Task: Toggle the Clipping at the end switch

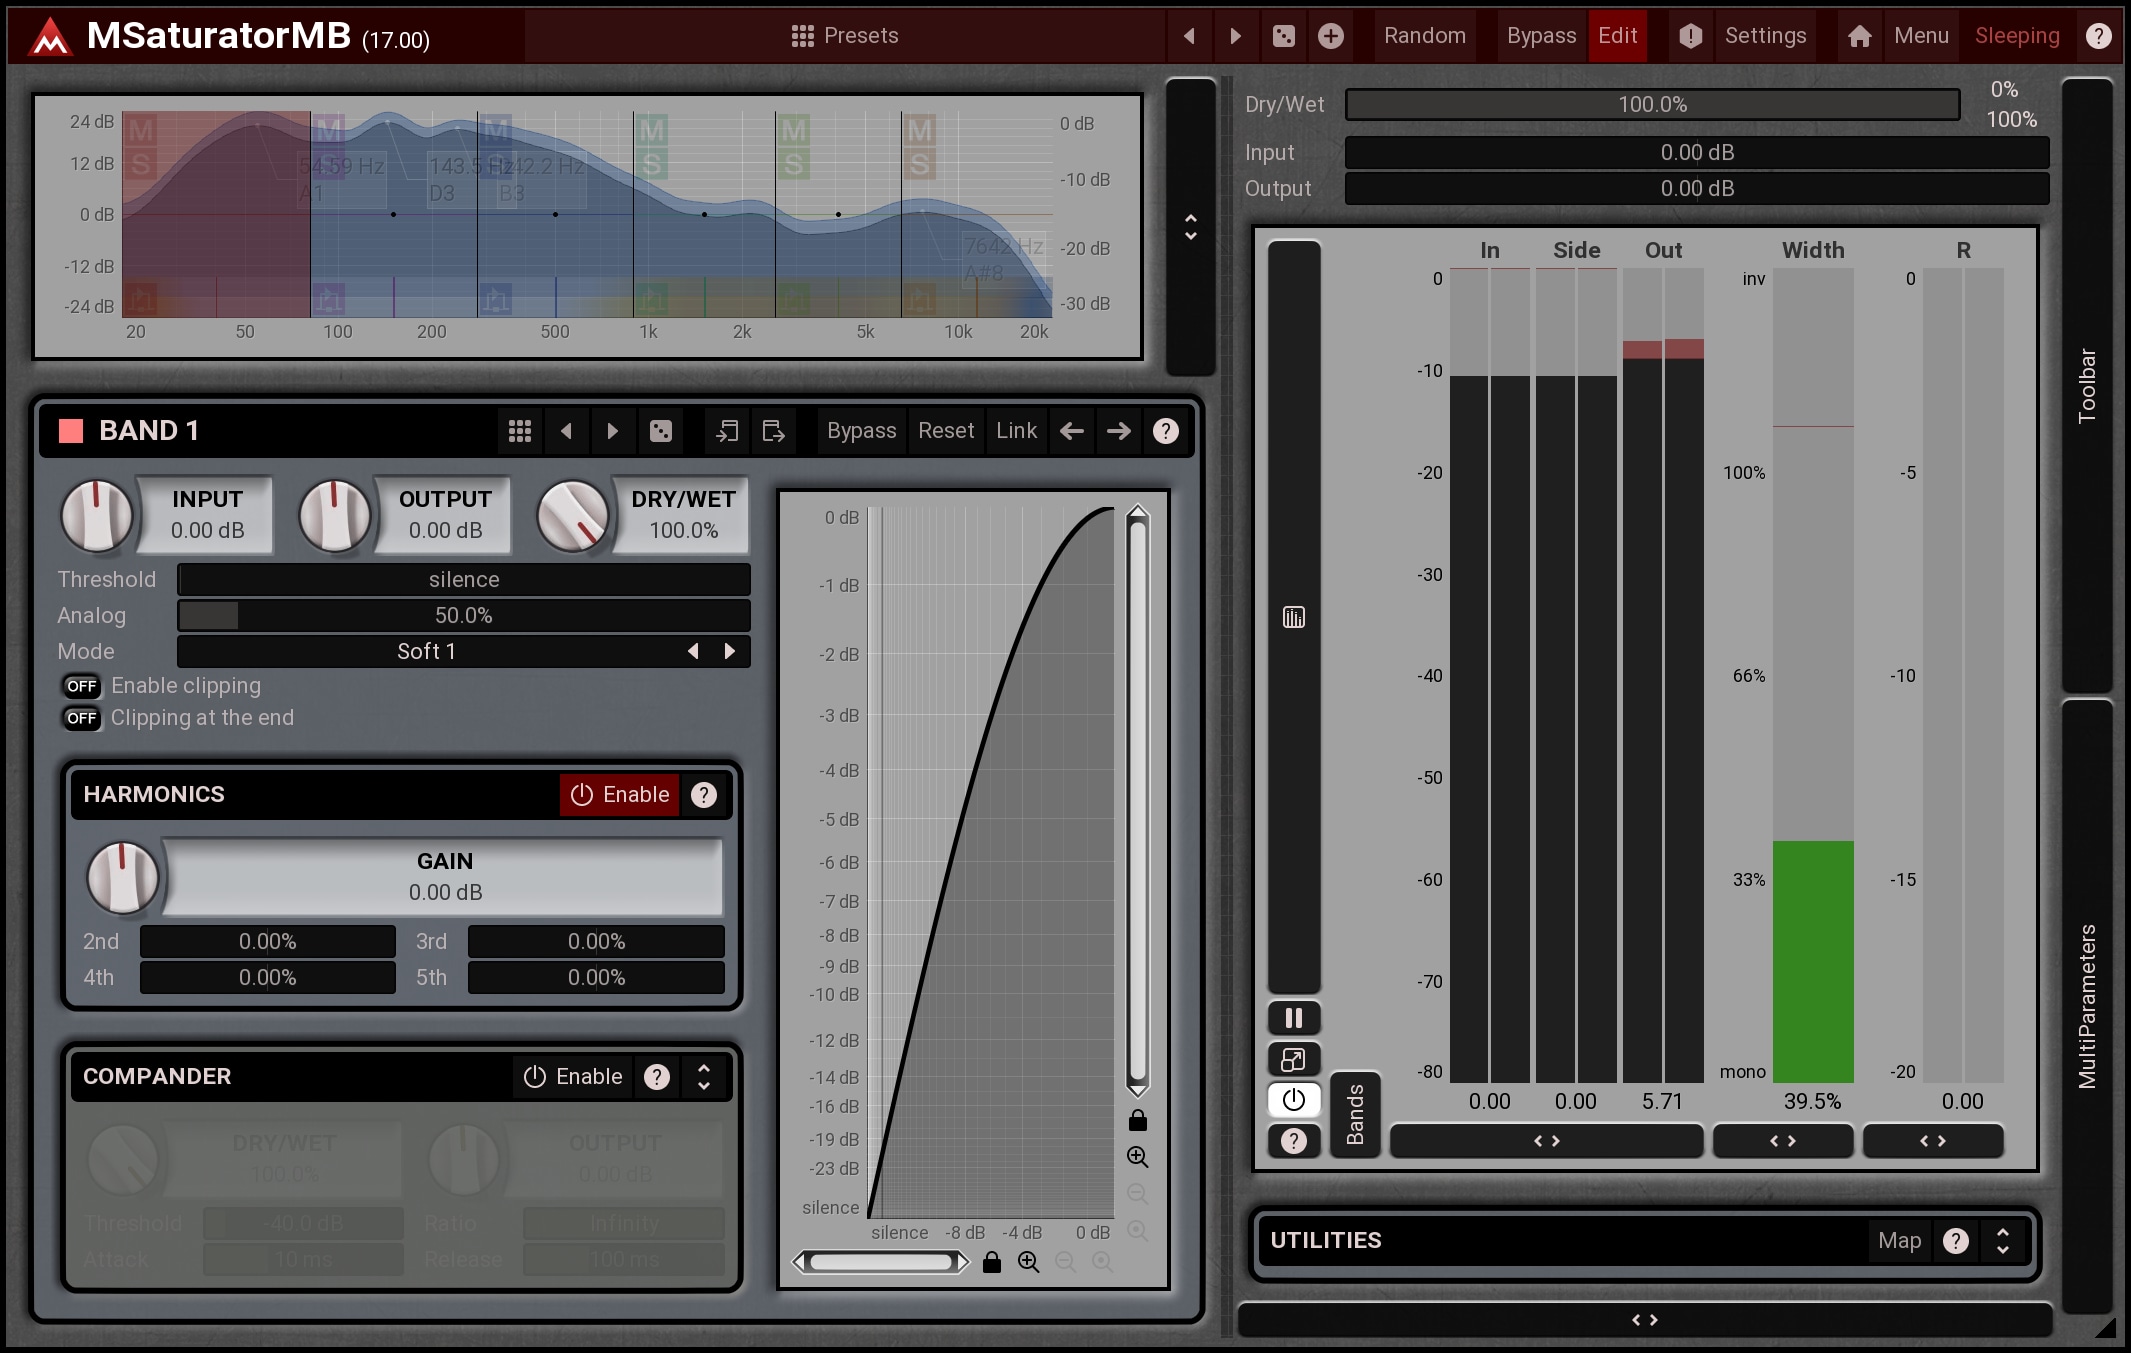Action: 81,718
